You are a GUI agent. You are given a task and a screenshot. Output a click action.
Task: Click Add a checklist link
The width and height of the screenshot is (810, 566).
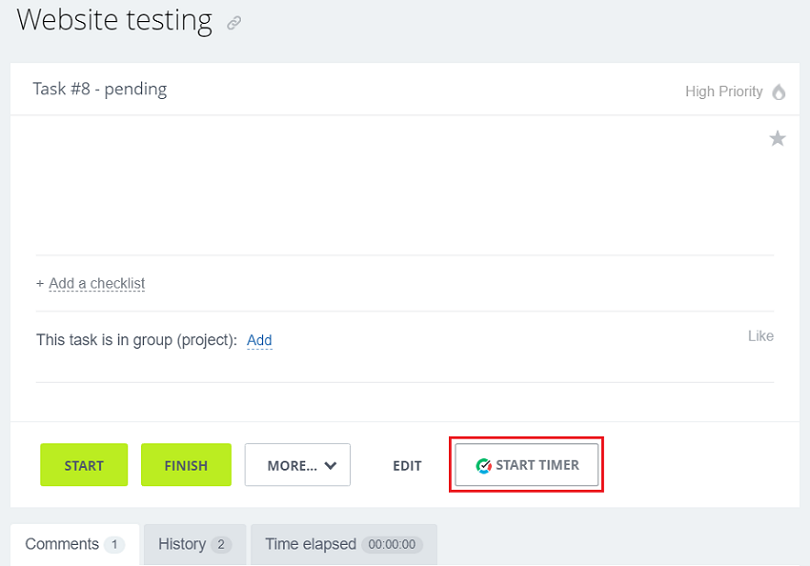tap(97, 283)
